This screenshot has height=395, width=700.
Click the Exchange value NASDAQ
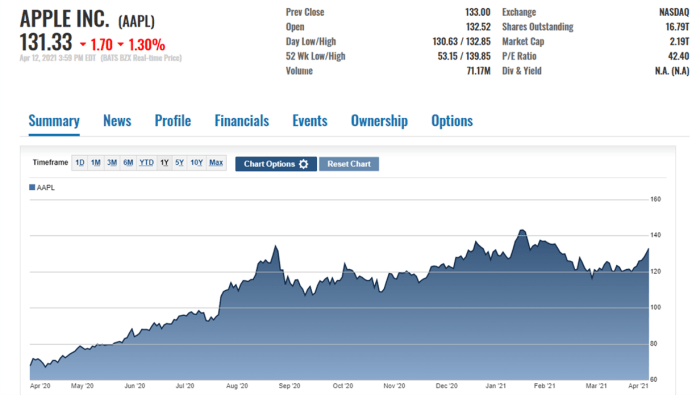coord(674,12)
